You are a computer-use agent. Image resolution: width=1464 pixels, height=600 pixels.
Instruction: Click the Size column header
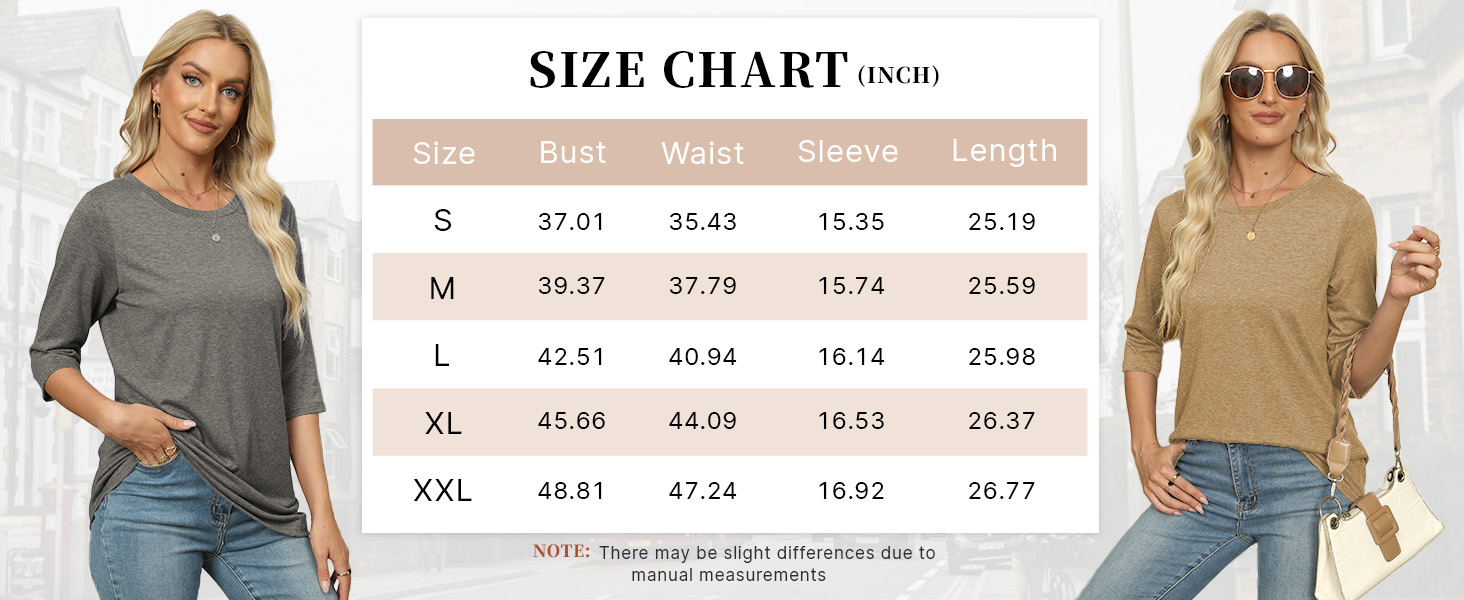point(443,153)
